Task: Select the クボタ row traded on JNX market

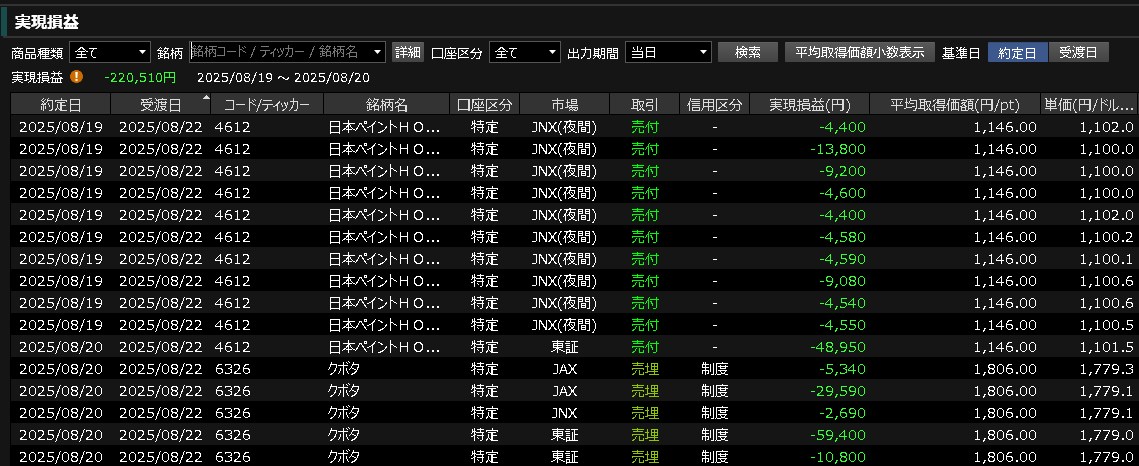Action: pyautogui.click(x=570, y=413)
